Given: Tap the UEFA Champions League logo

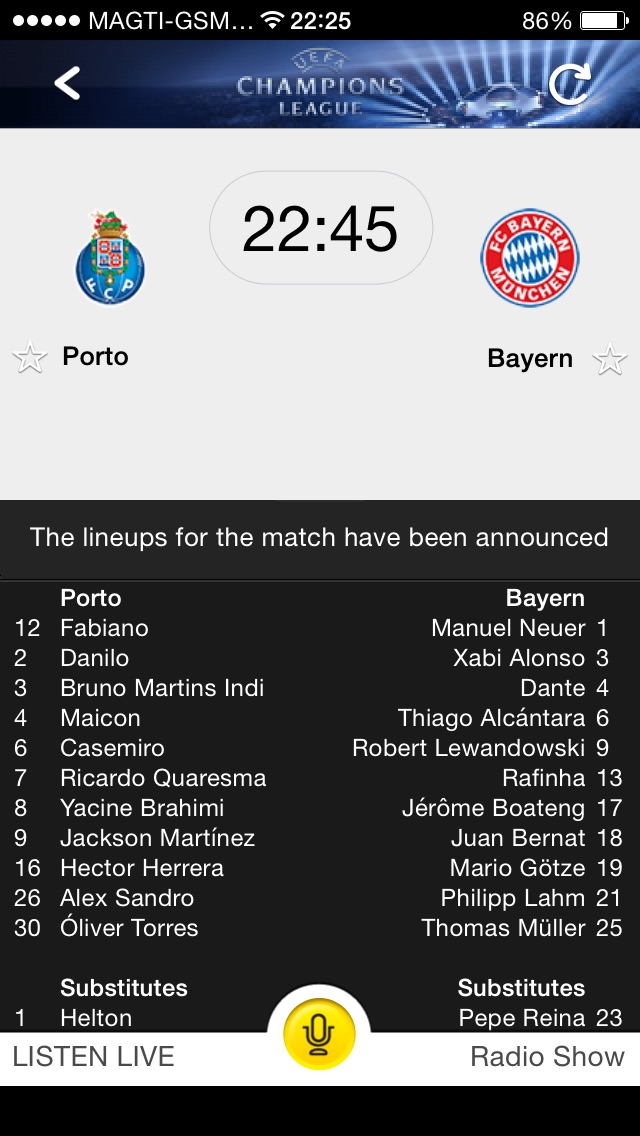Looking at the screenshot, I should [x=320, y=84].
